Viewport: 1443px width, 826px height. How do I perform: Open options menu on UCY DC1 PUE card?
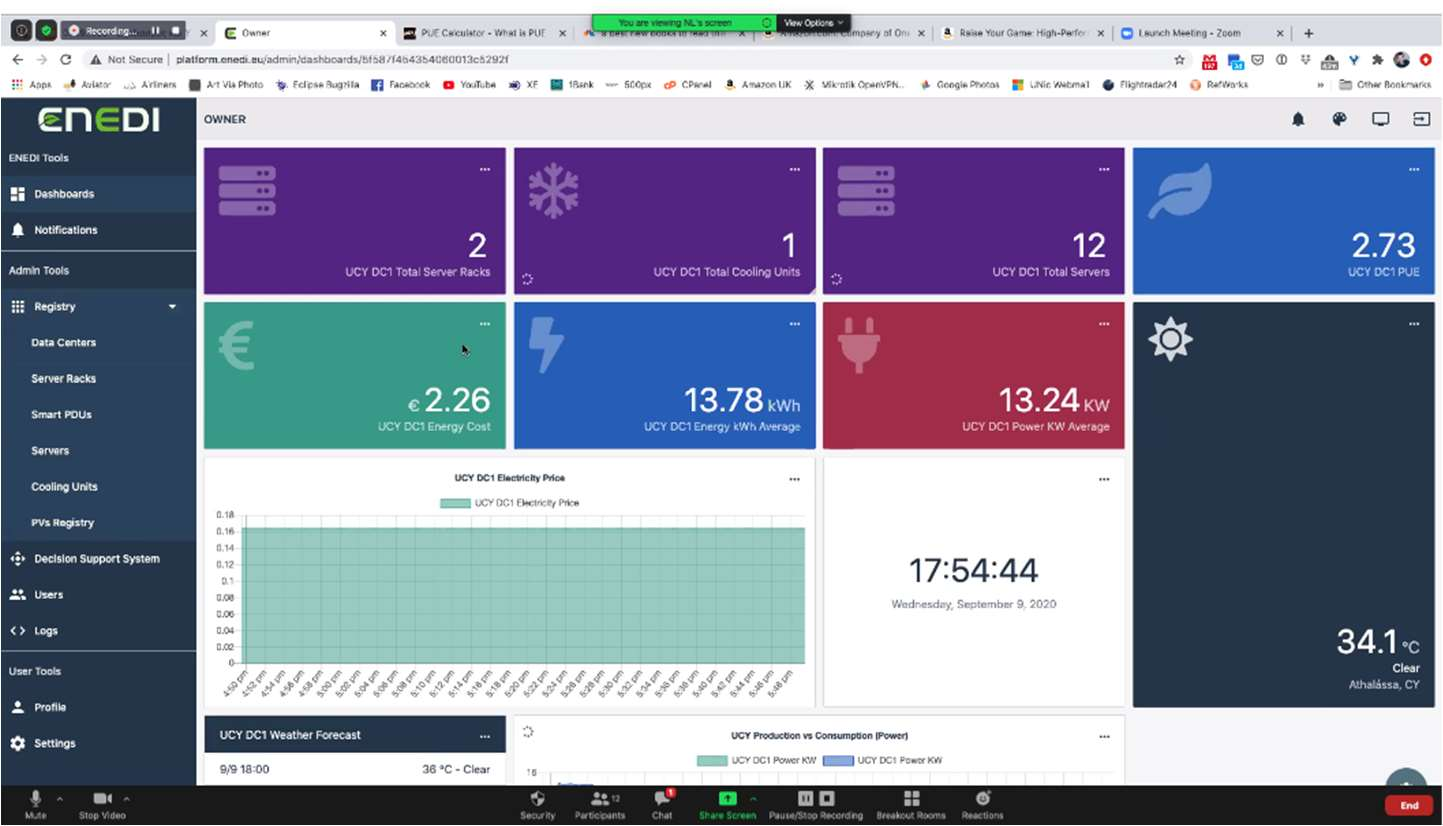pyautogui.click(x=1413, y=169)
